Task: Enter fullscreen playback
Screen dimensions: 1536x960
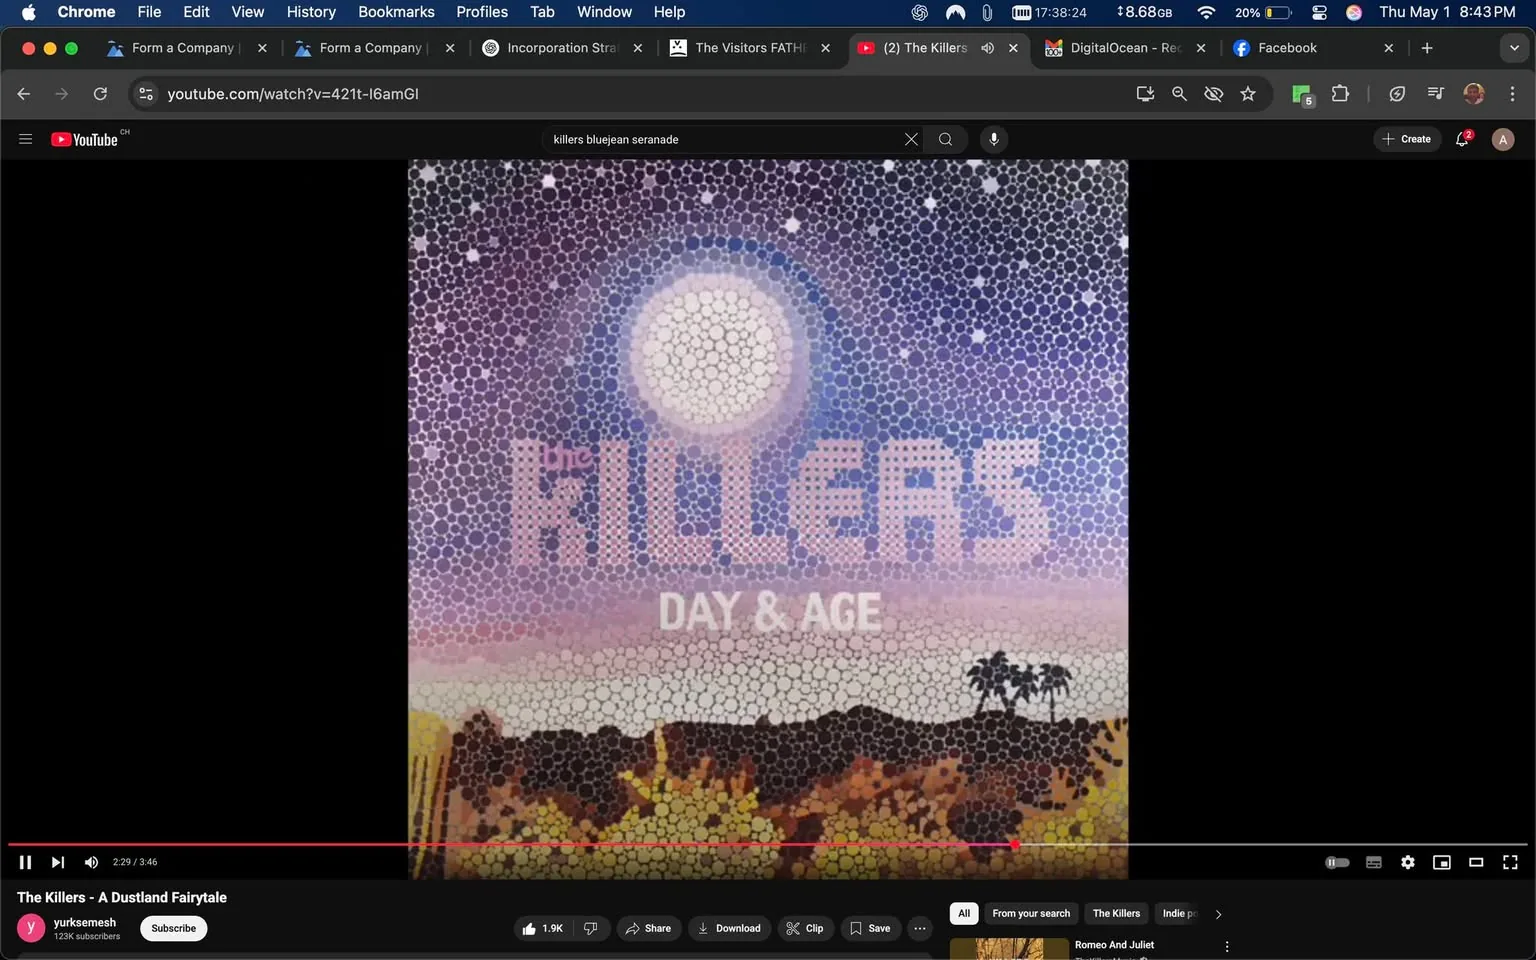Action: pyautogui.click(x=1509, y=861)
